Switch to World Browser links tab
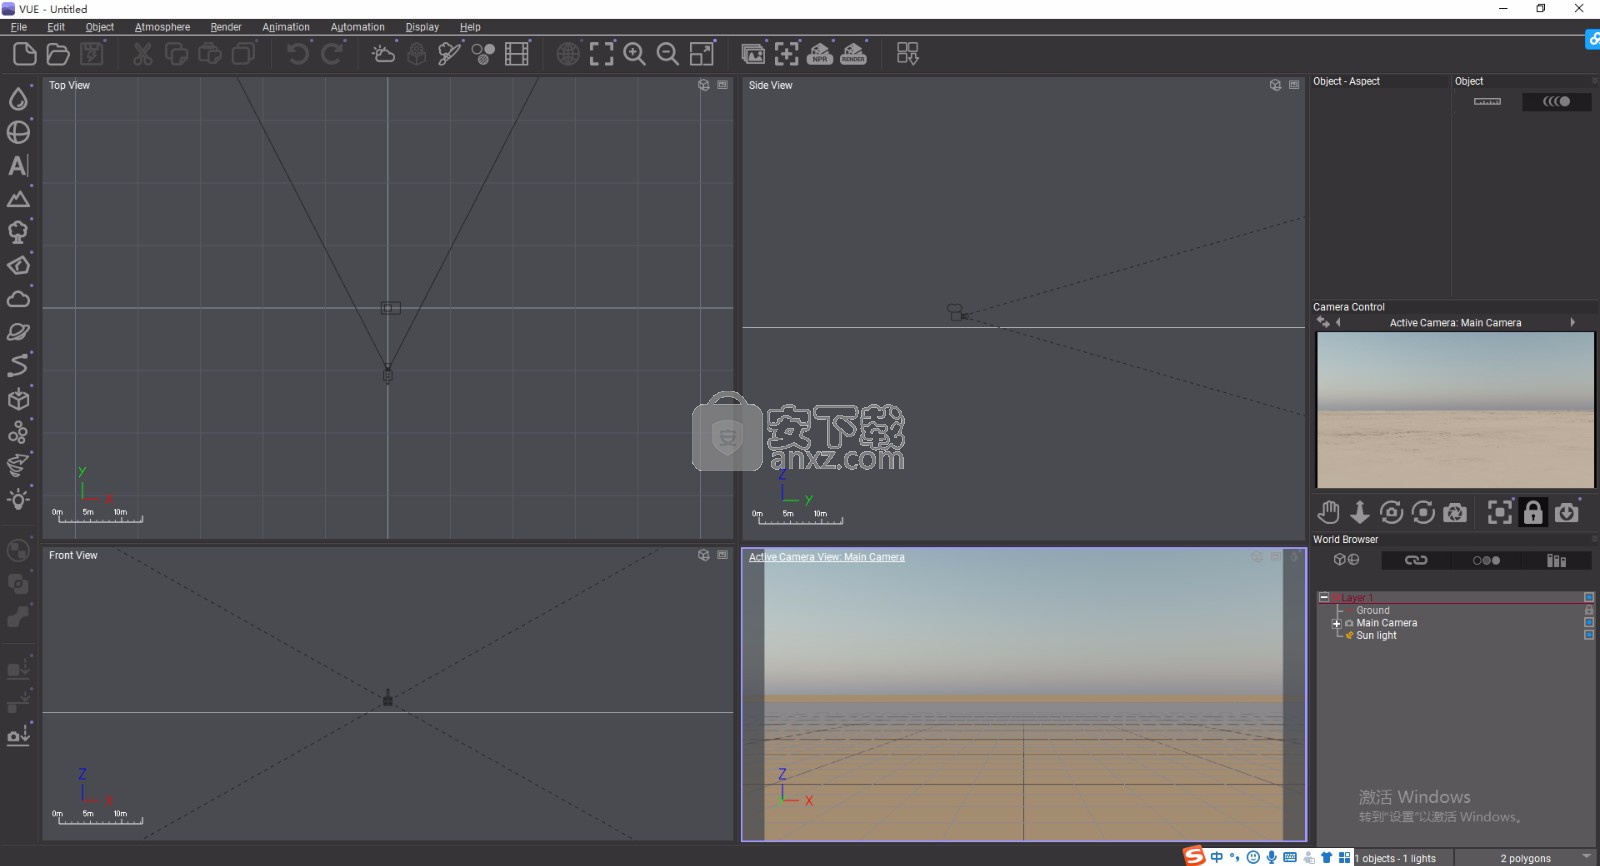1600x866 pixels. (x=1416, y=560)
